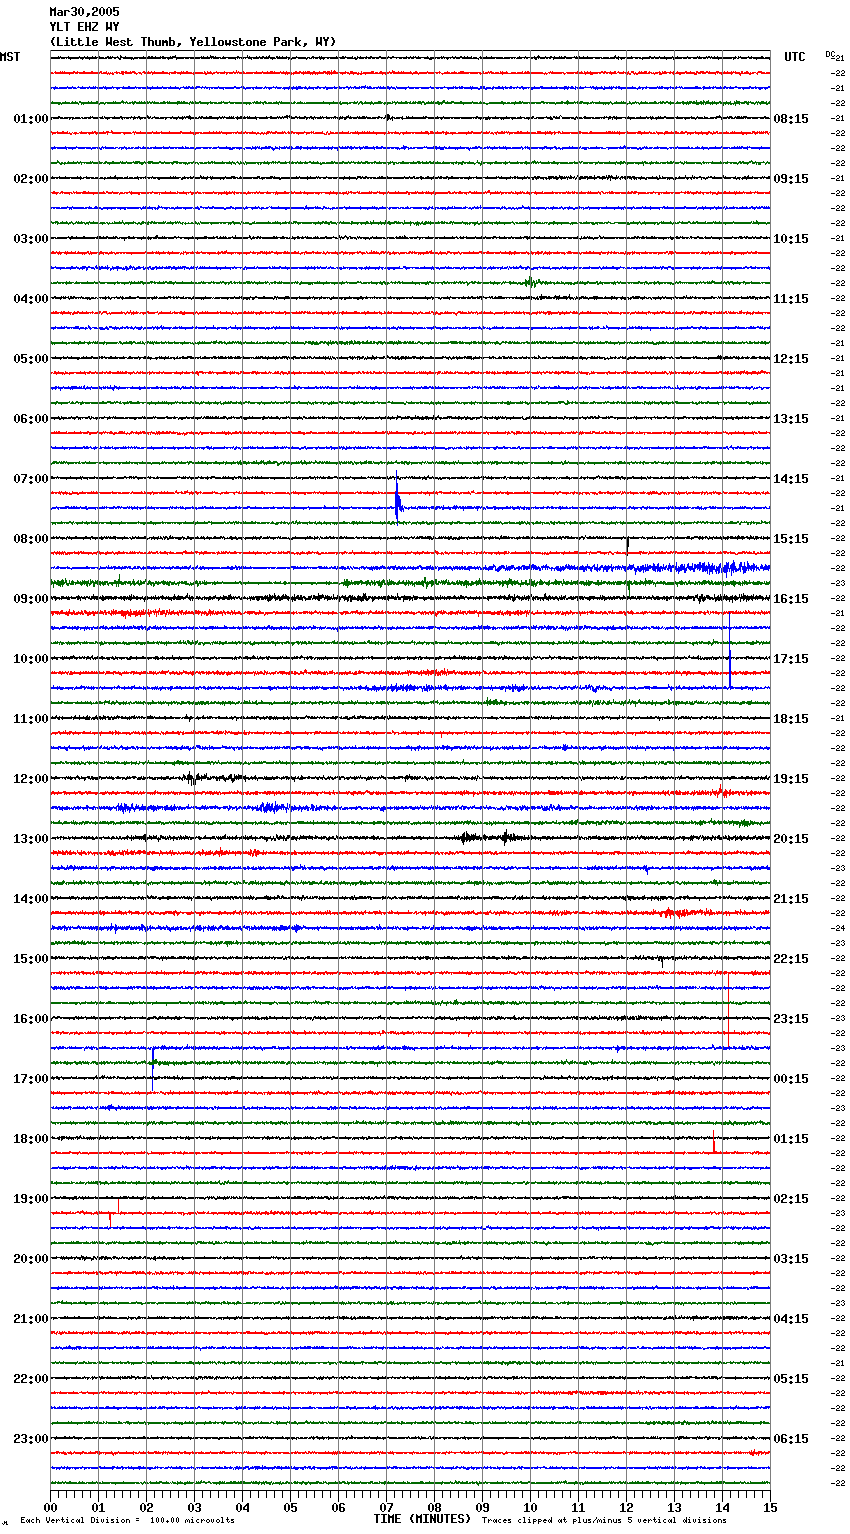Screen dimensions: 850x1534
Task: Click the 17:15 UTC time label
Action: (x=791, y=659)
